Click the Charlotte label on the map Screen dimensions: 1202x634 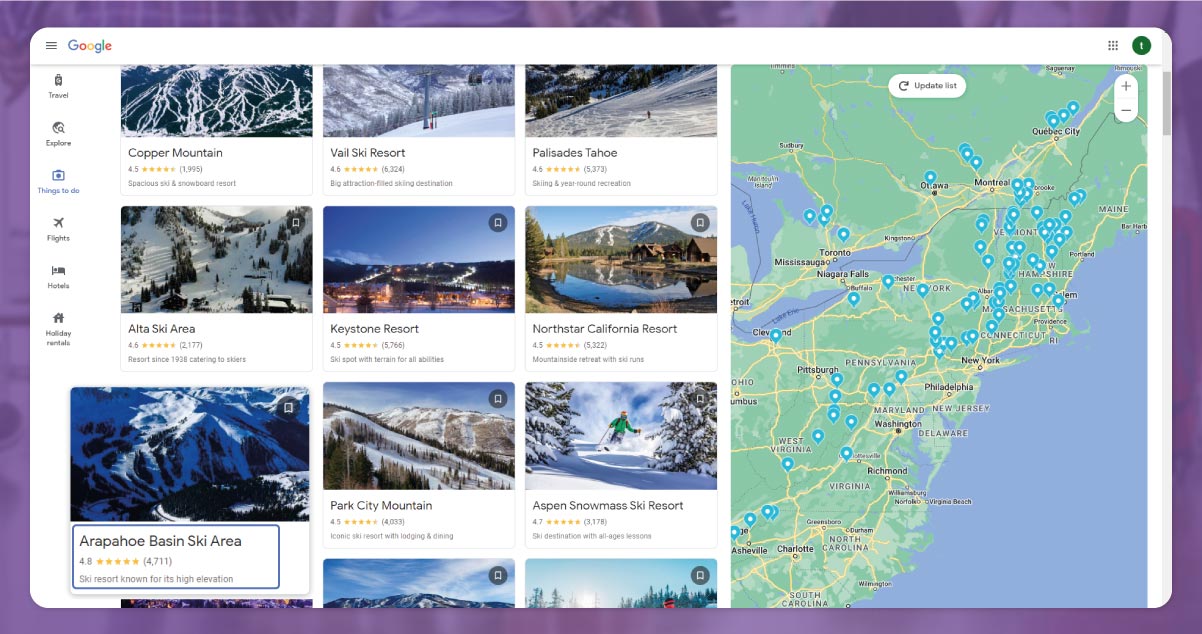pos(796,549)
